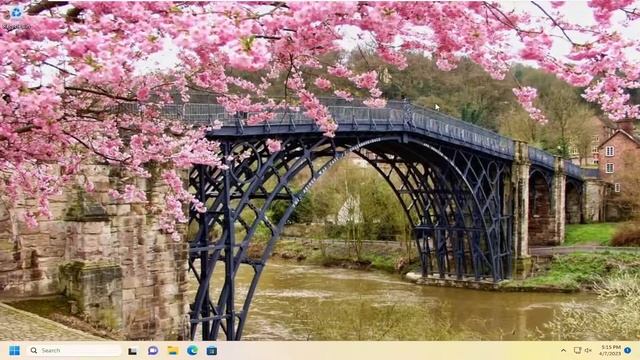This screenshot has height=360, width=640.
Task: Click the muted volume tray icon
Action: click(x=588, y=351)
